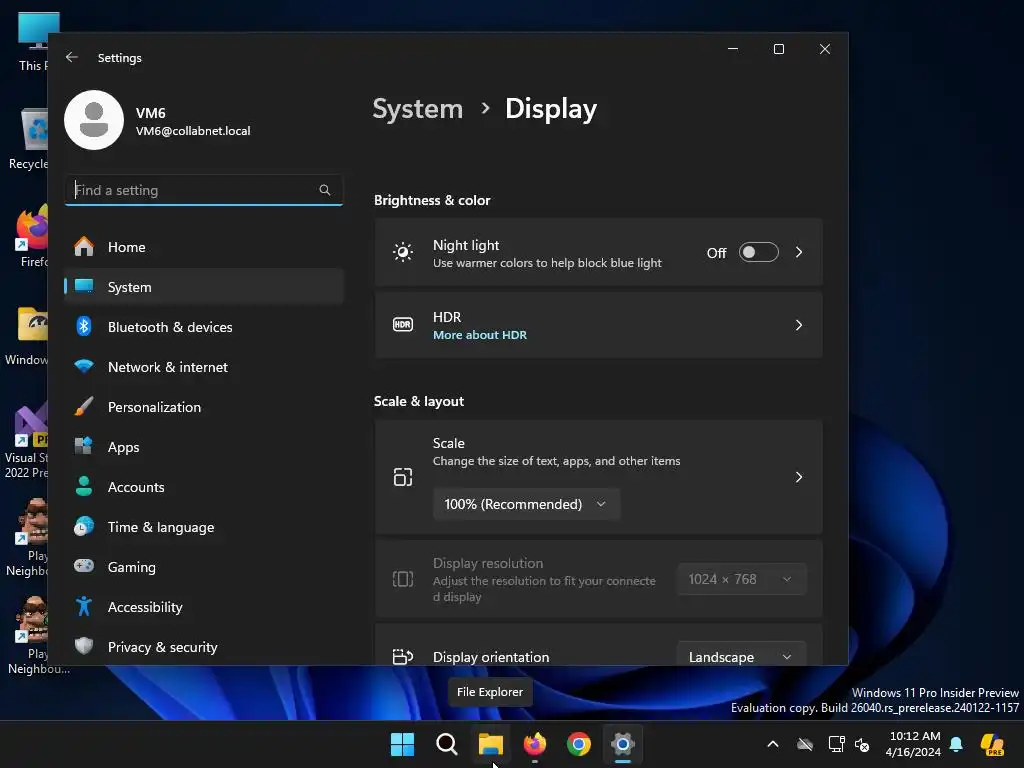Click the muted volume tray icon
This screenshot has width=1024, height=768.
862,744
